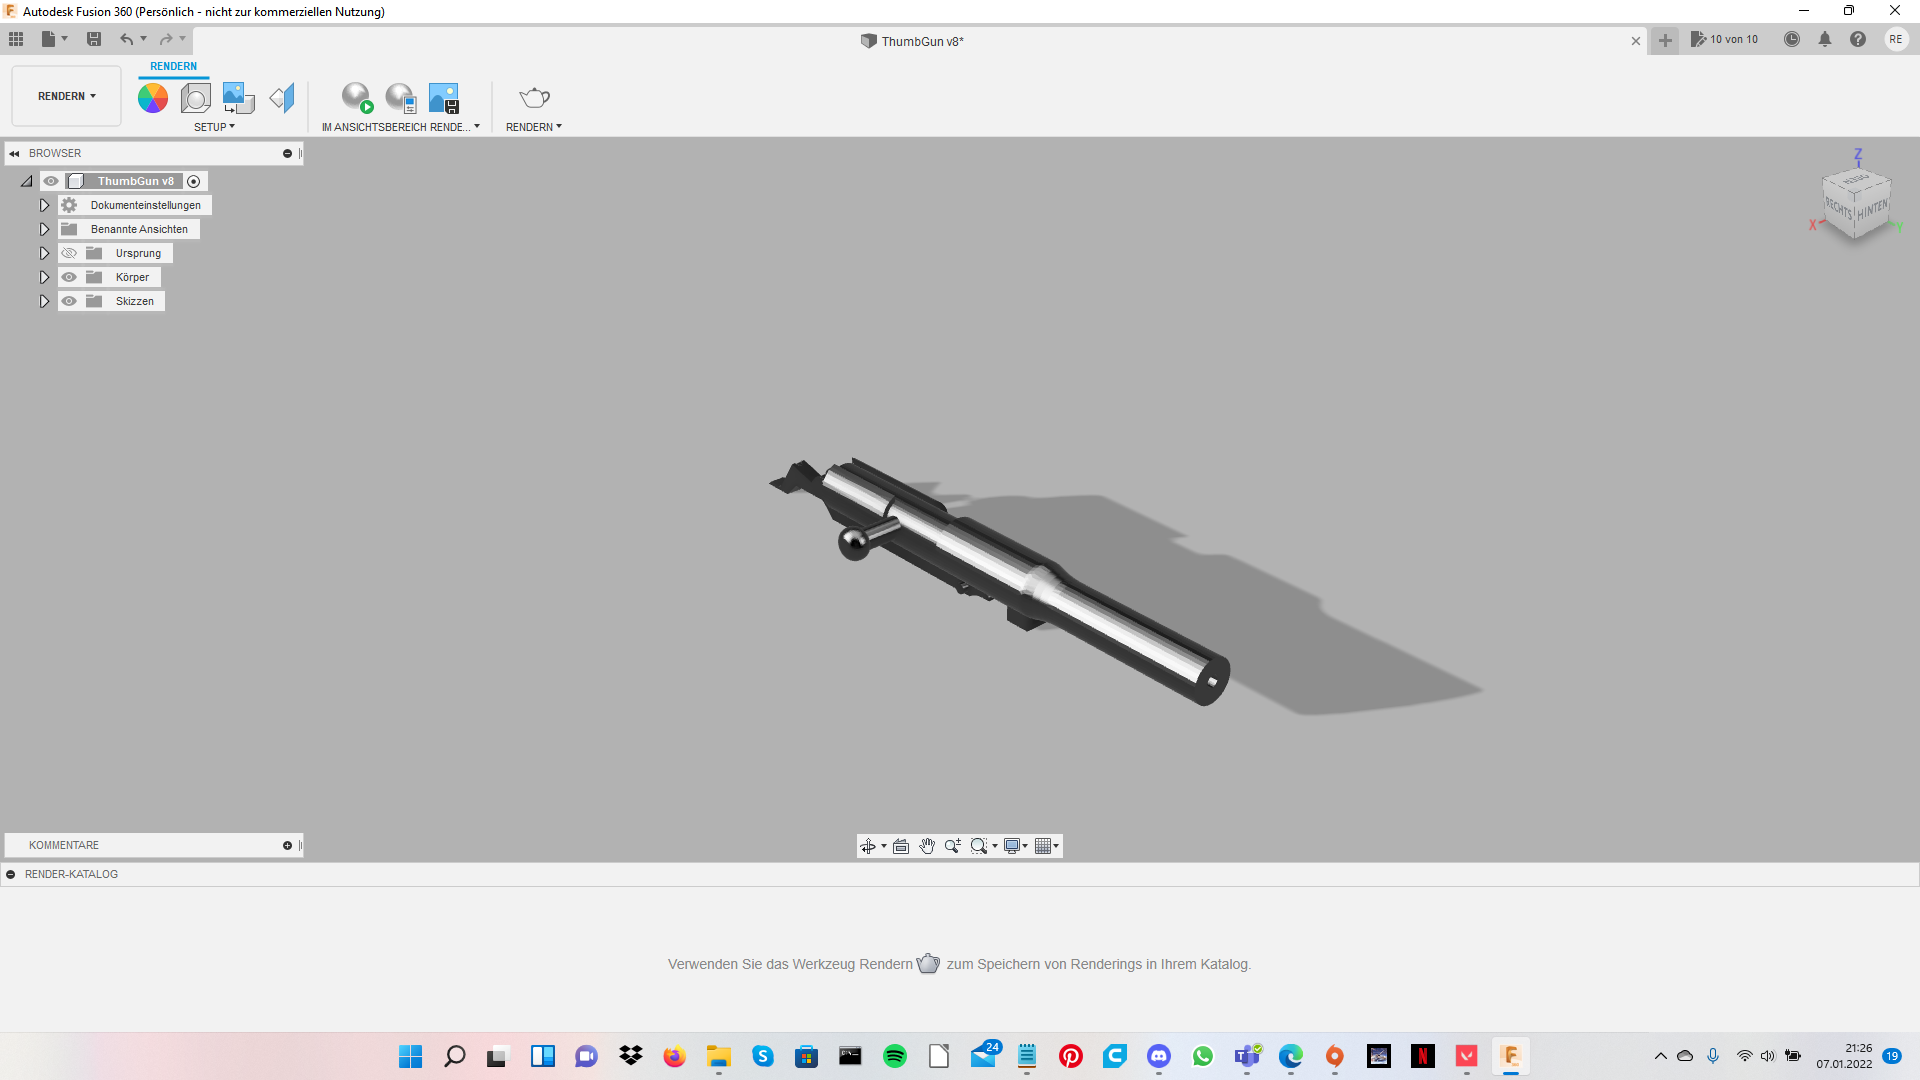Select the Pan hand tool
Screen dimensions: 1920x1080
click(927, 846)
